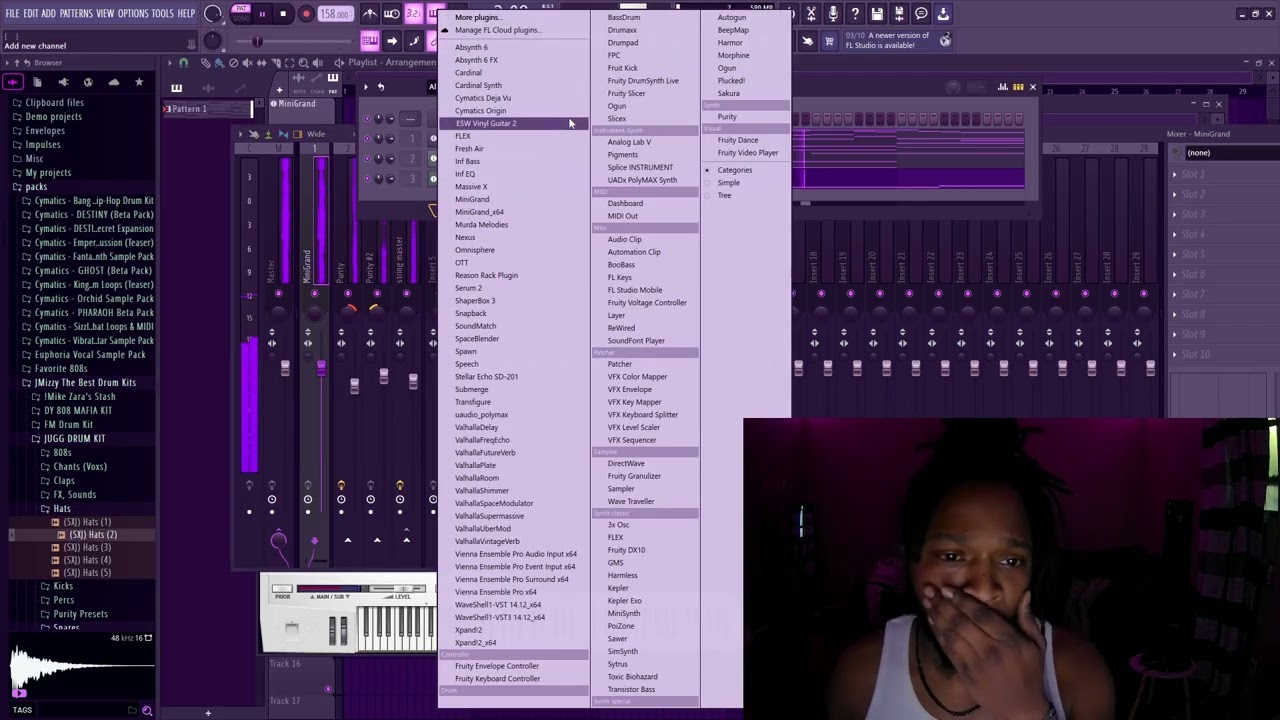Click the question mark help icon
This screenshot has width=1280, height=720.
pos(855,14)
